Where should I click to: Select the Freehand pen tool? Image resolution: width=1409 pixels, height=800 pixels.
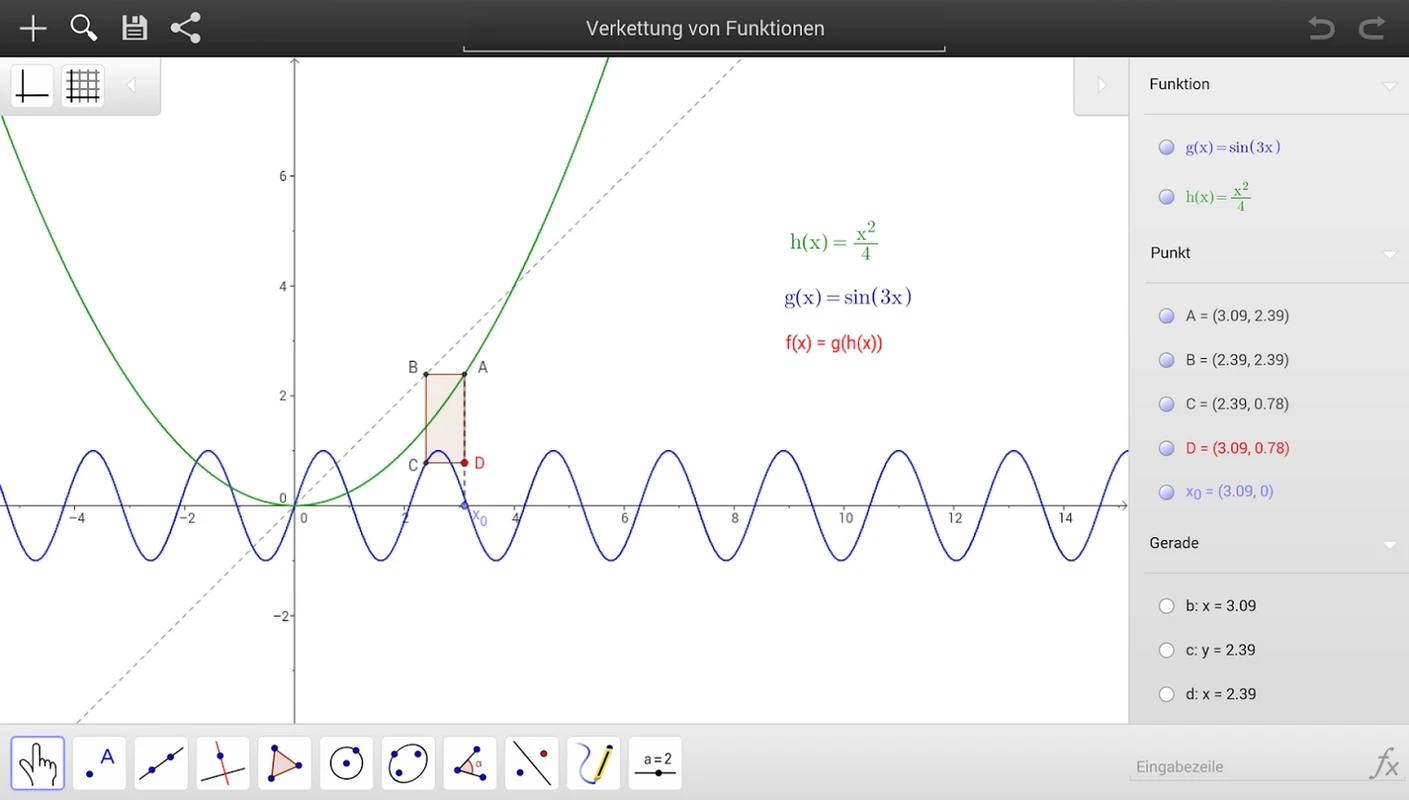[x=594, y=764]
